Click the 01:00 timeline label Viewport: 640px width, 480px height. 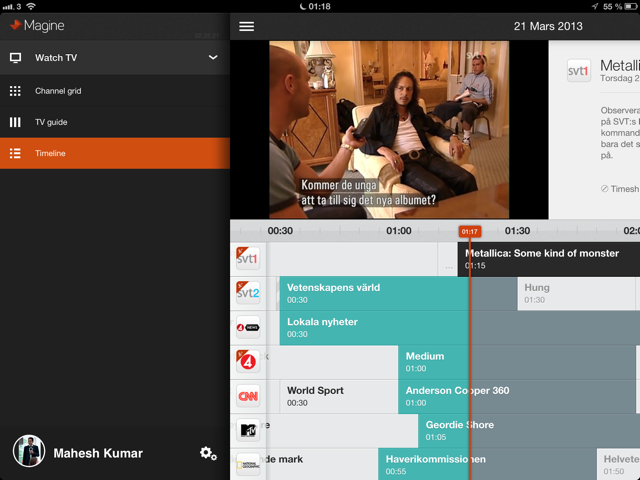point(399,231)
